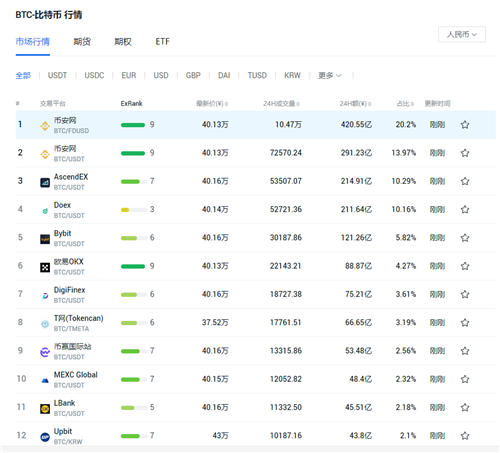Star the Tokencan row
The image size is (500, 453).
click(465, 323)
